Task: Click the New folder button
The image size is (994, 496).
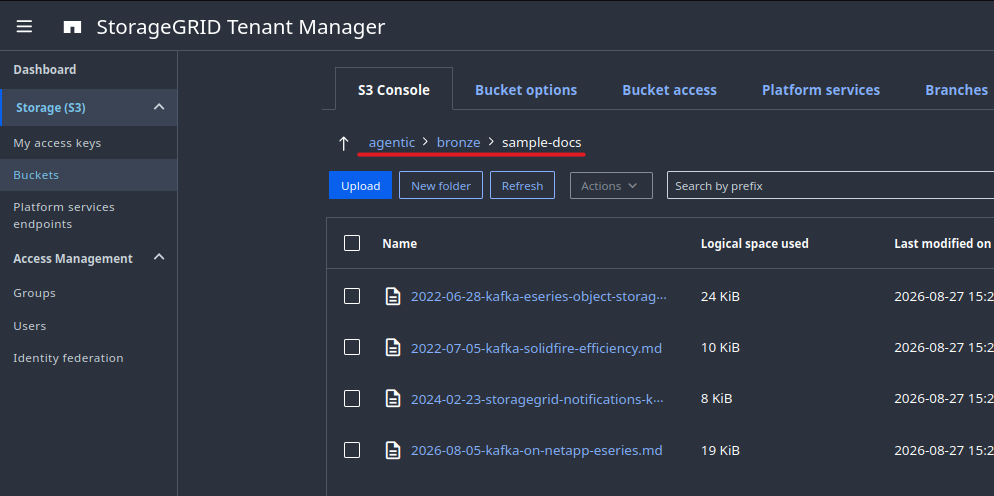Action: tap(441, 185)
